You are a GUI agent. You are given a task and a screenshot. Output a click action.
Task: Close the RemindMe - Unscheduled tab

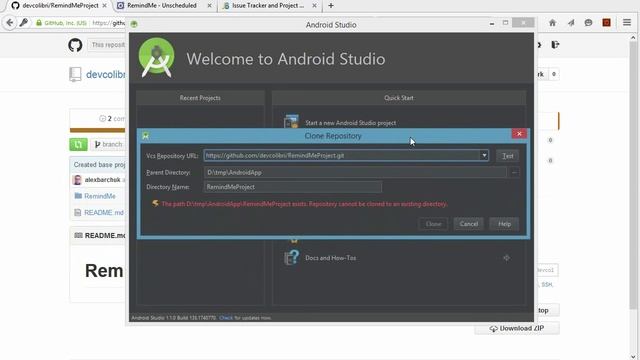click(x=209, y=6)
